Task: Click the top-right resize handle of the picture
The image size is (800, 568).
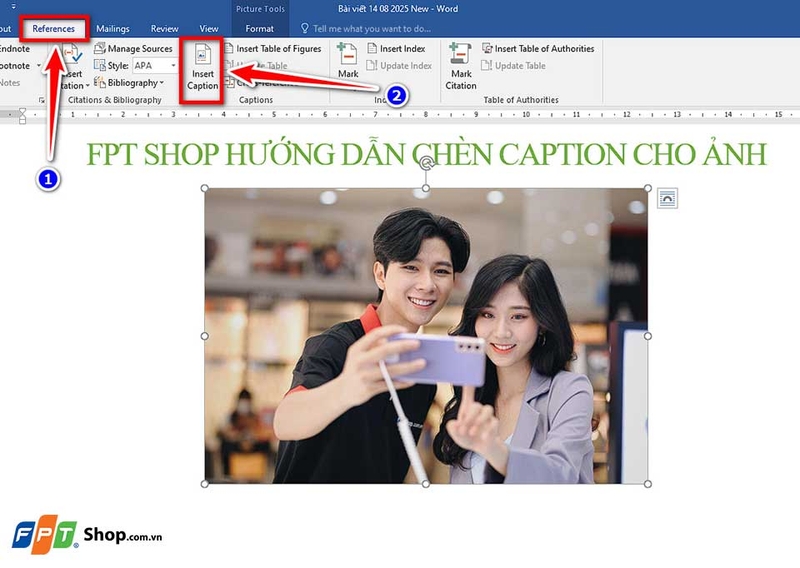Action: click(x=647, y=188)
